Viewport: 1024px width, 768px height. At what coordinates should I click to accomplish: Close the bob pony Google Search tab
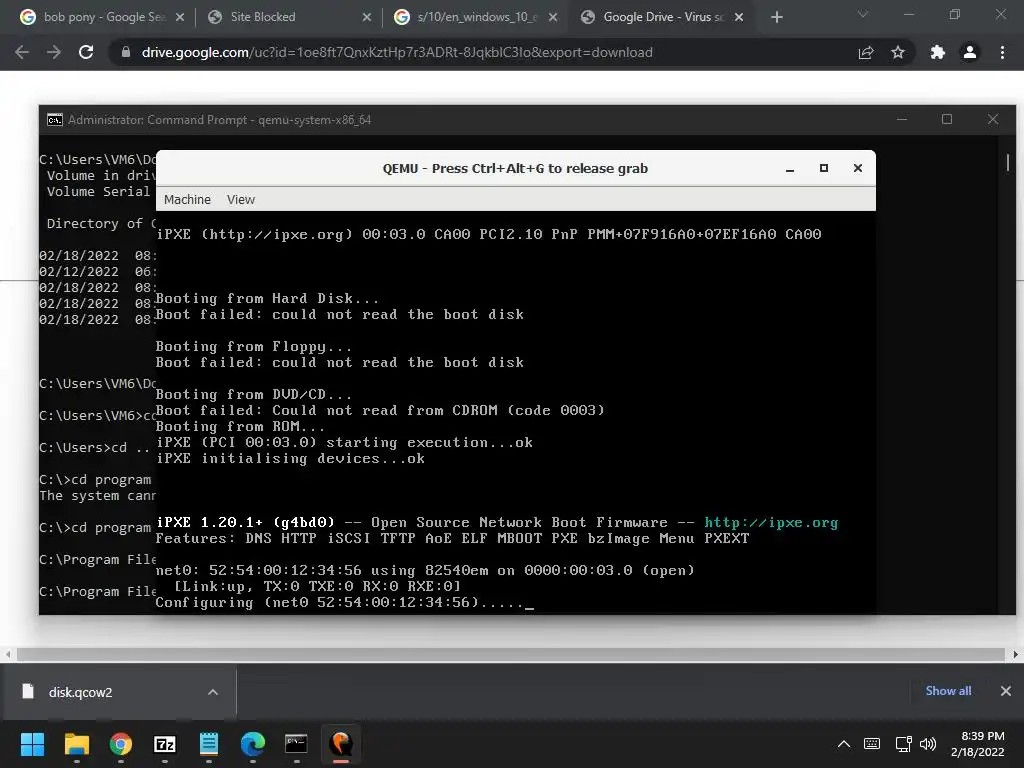[180, 17]
